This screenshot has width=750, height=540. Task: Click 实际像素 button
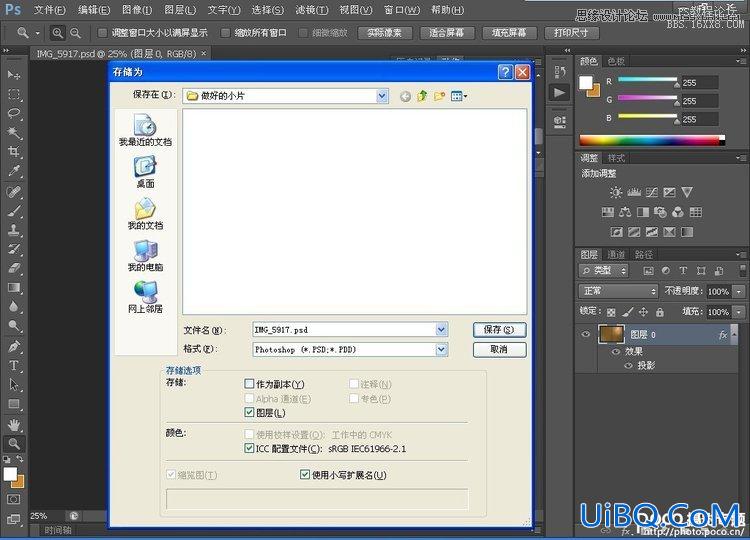point(386,33)
